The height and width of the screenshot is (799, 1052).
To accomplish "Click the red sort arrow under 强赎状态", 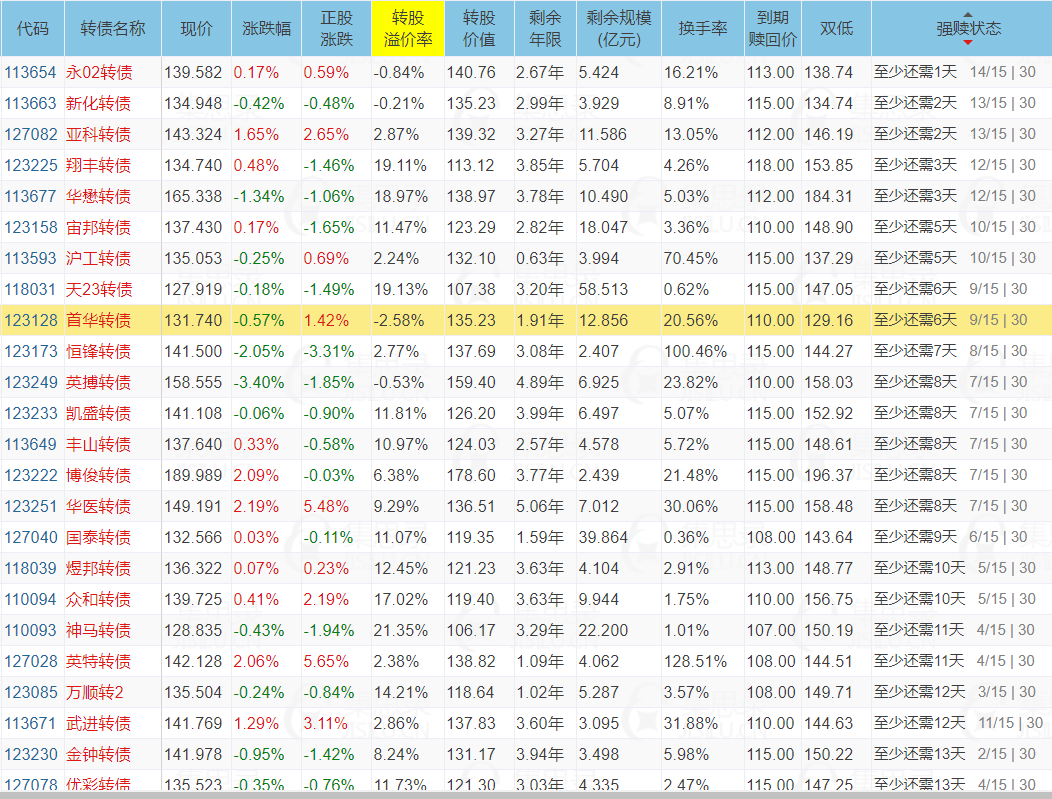I will click(967, 43).
